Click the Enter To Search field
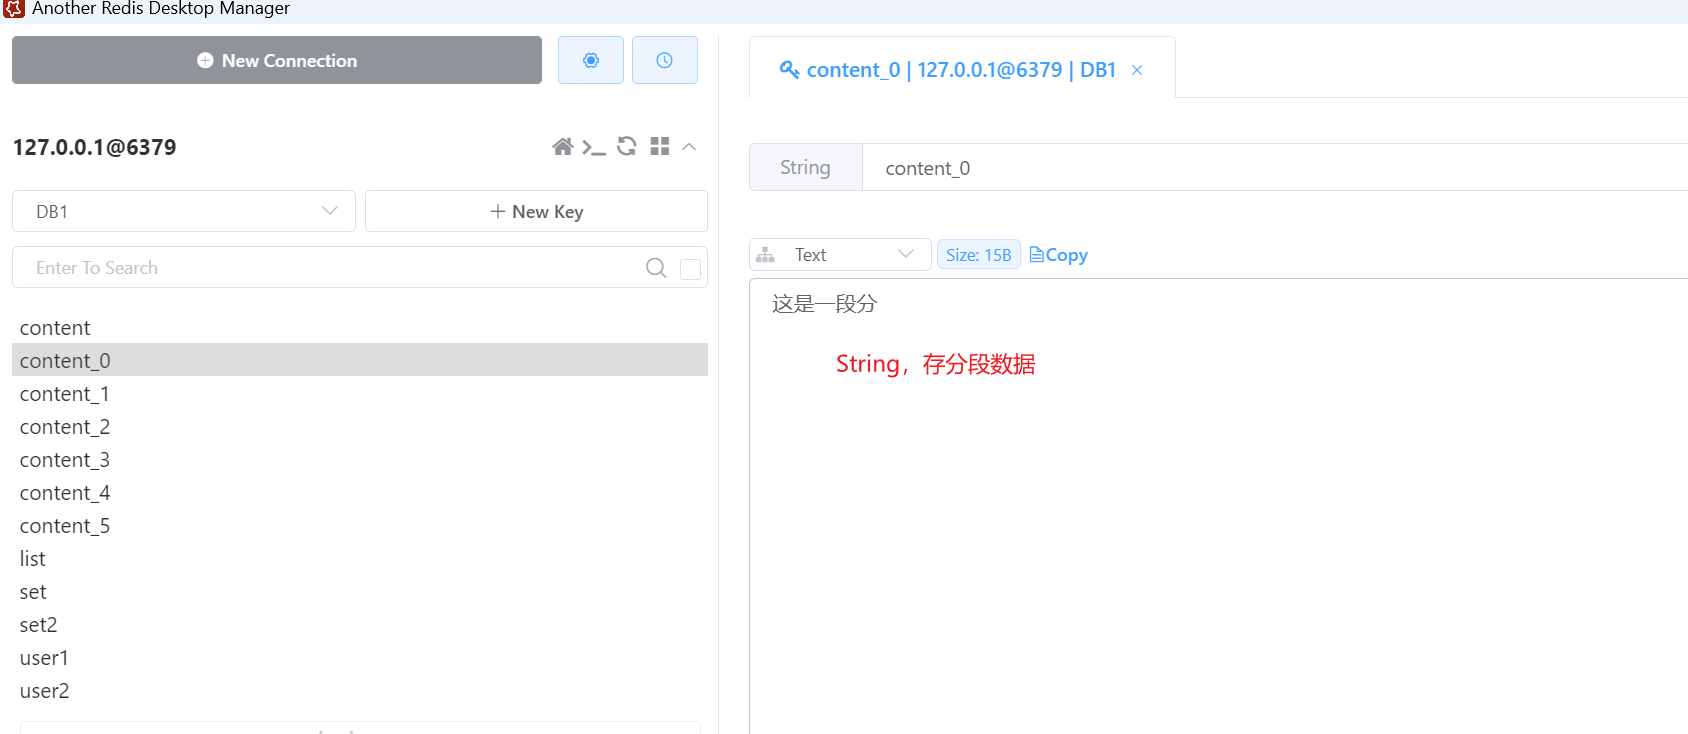1688x734 pixels. [330, 268]
